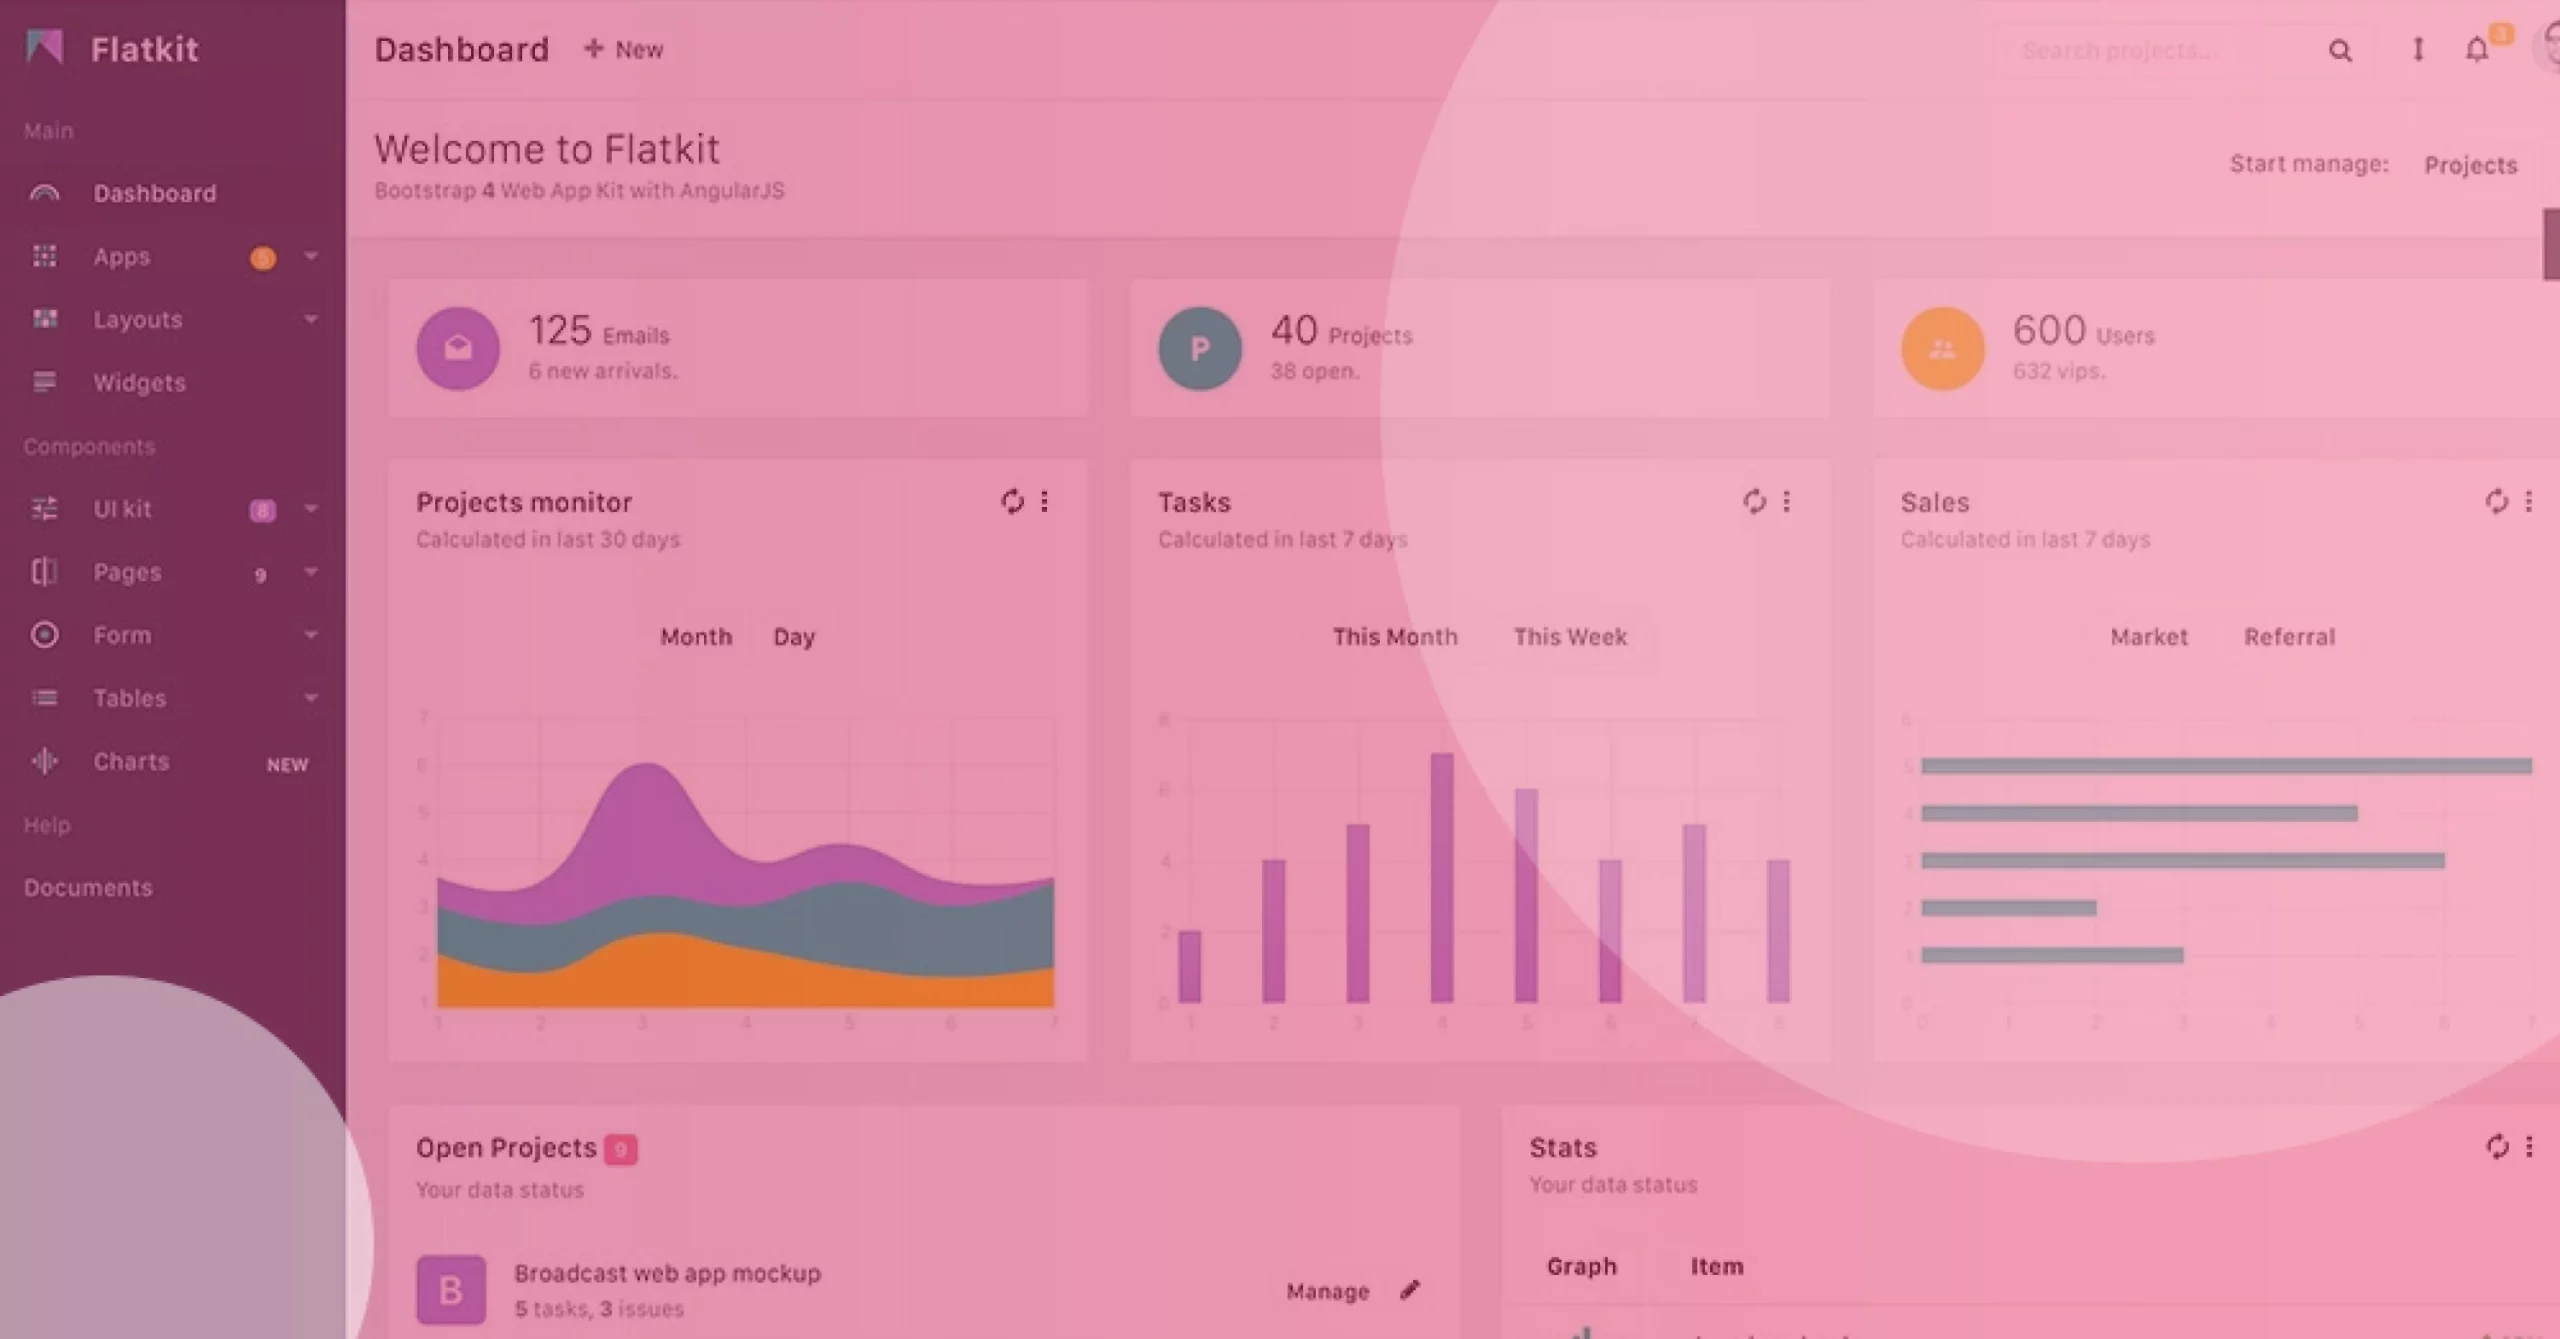Image resolution: width=2560 pixels, height=1339 pixels.
Task: Click the NEW label beside Charts
Action: 287,764
